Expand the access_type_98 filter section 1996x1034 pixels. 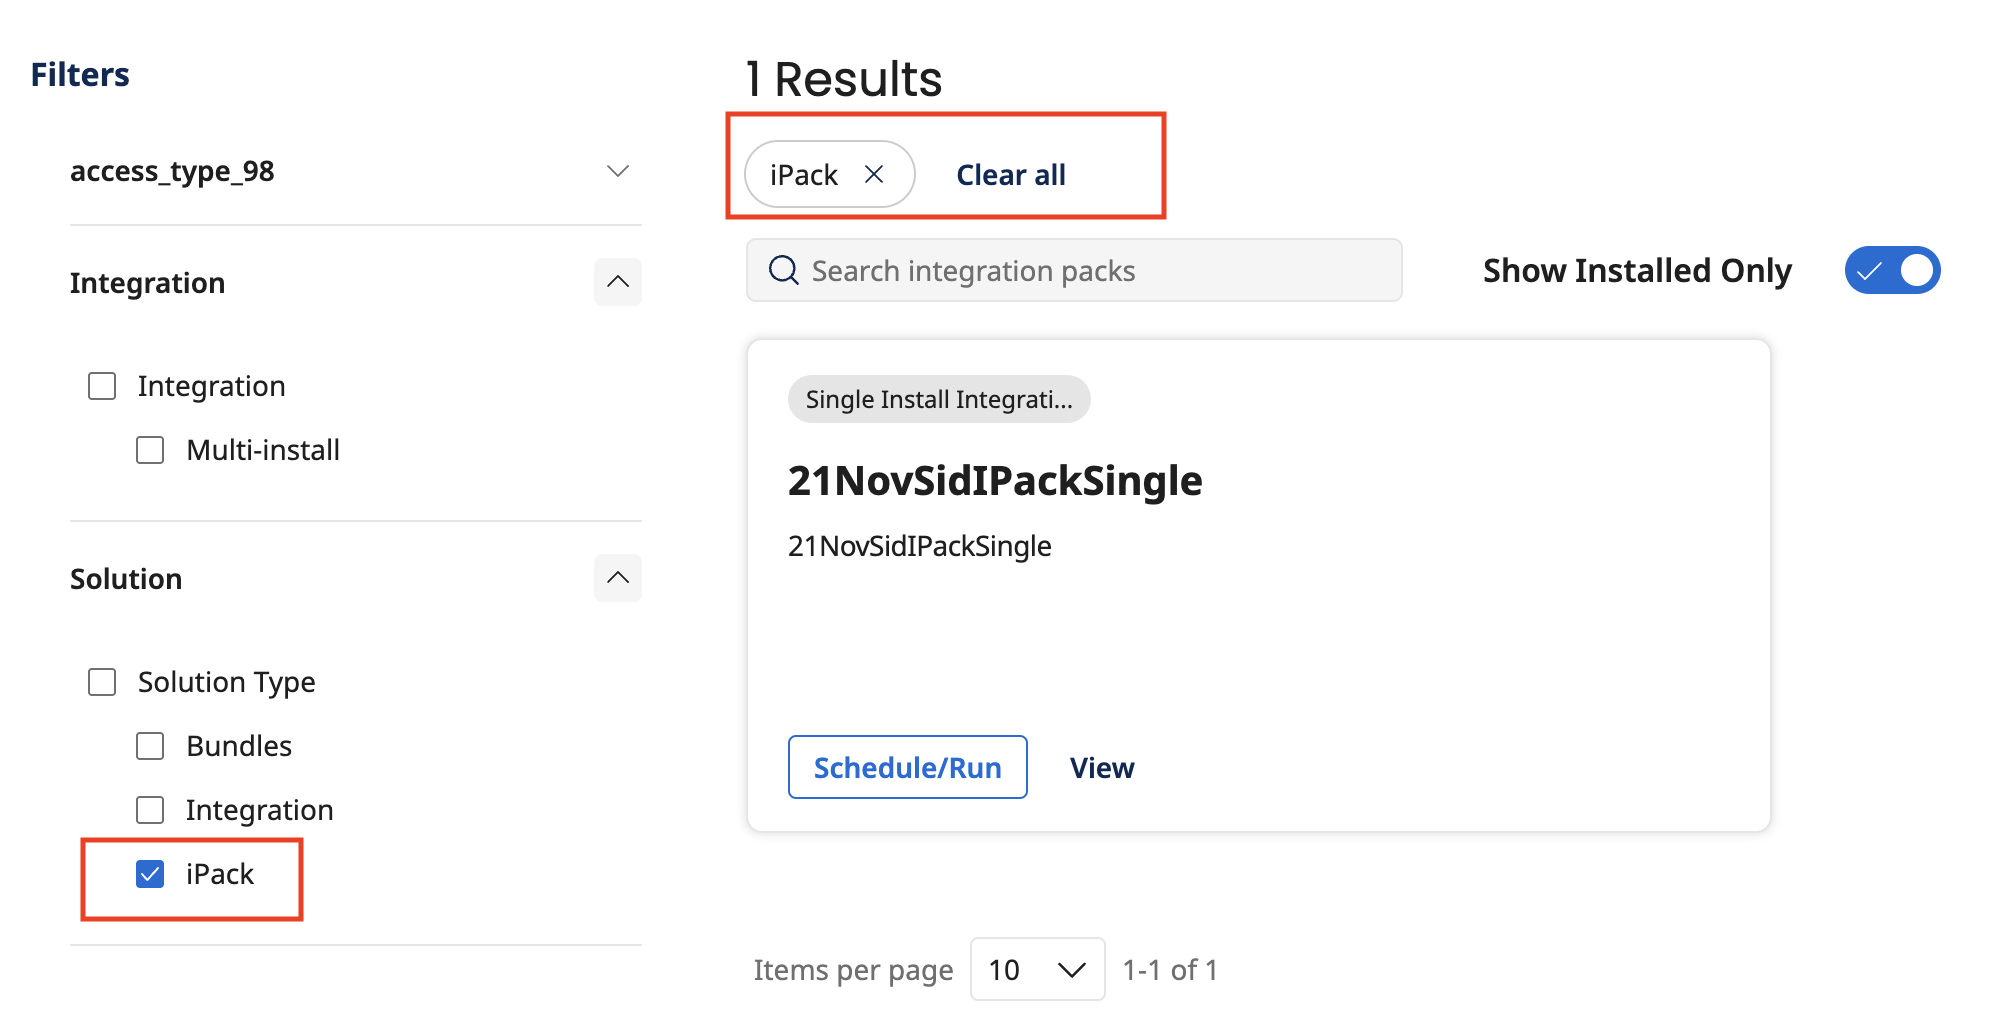pos(617,172)
